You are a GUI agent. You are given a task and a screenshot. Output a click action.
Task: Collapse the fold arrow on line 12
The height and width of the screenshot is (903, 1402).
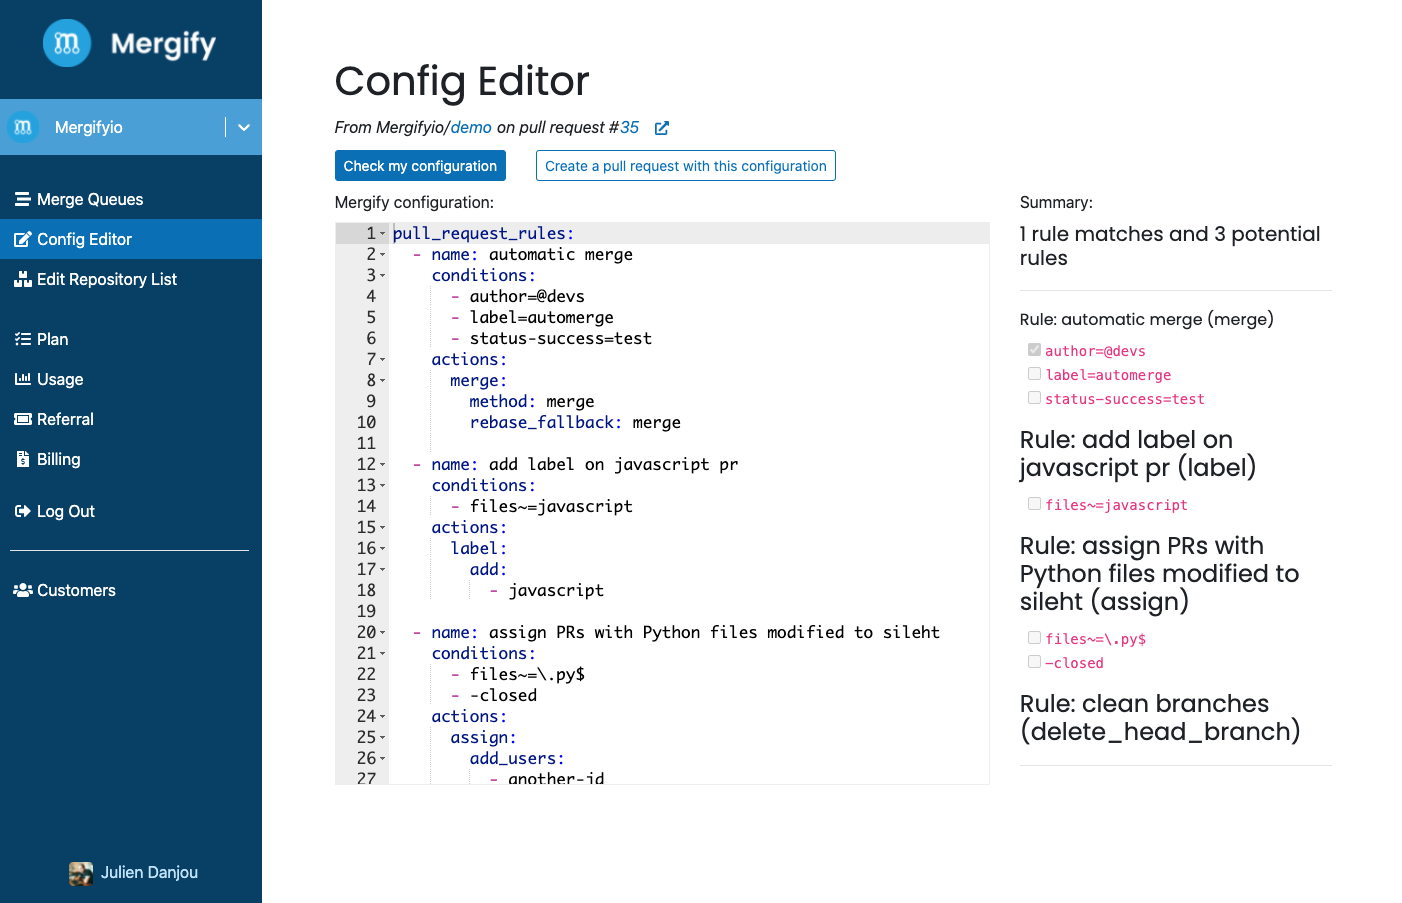pos(383,464)
